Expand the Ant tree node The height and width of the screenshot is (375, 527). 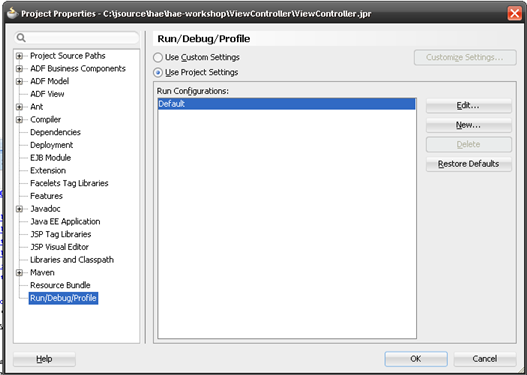[x=19, y=107]
